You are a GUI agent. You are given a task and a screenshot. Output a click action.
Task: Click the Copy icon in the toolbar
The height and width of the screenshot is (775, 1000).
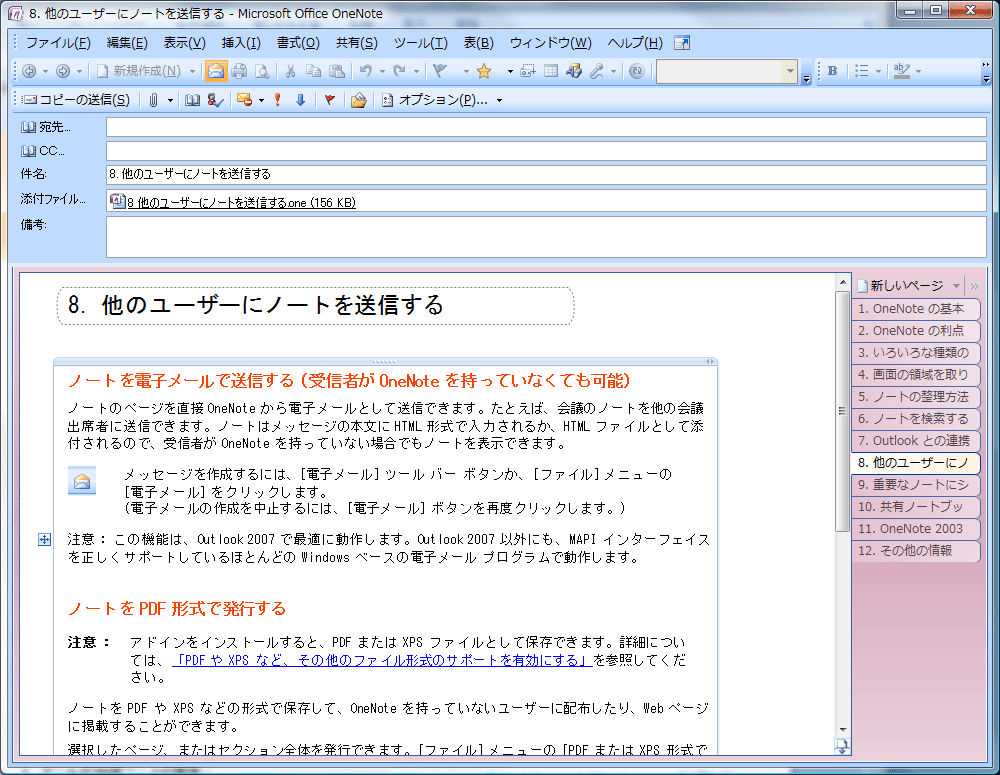tap(313, 71)
